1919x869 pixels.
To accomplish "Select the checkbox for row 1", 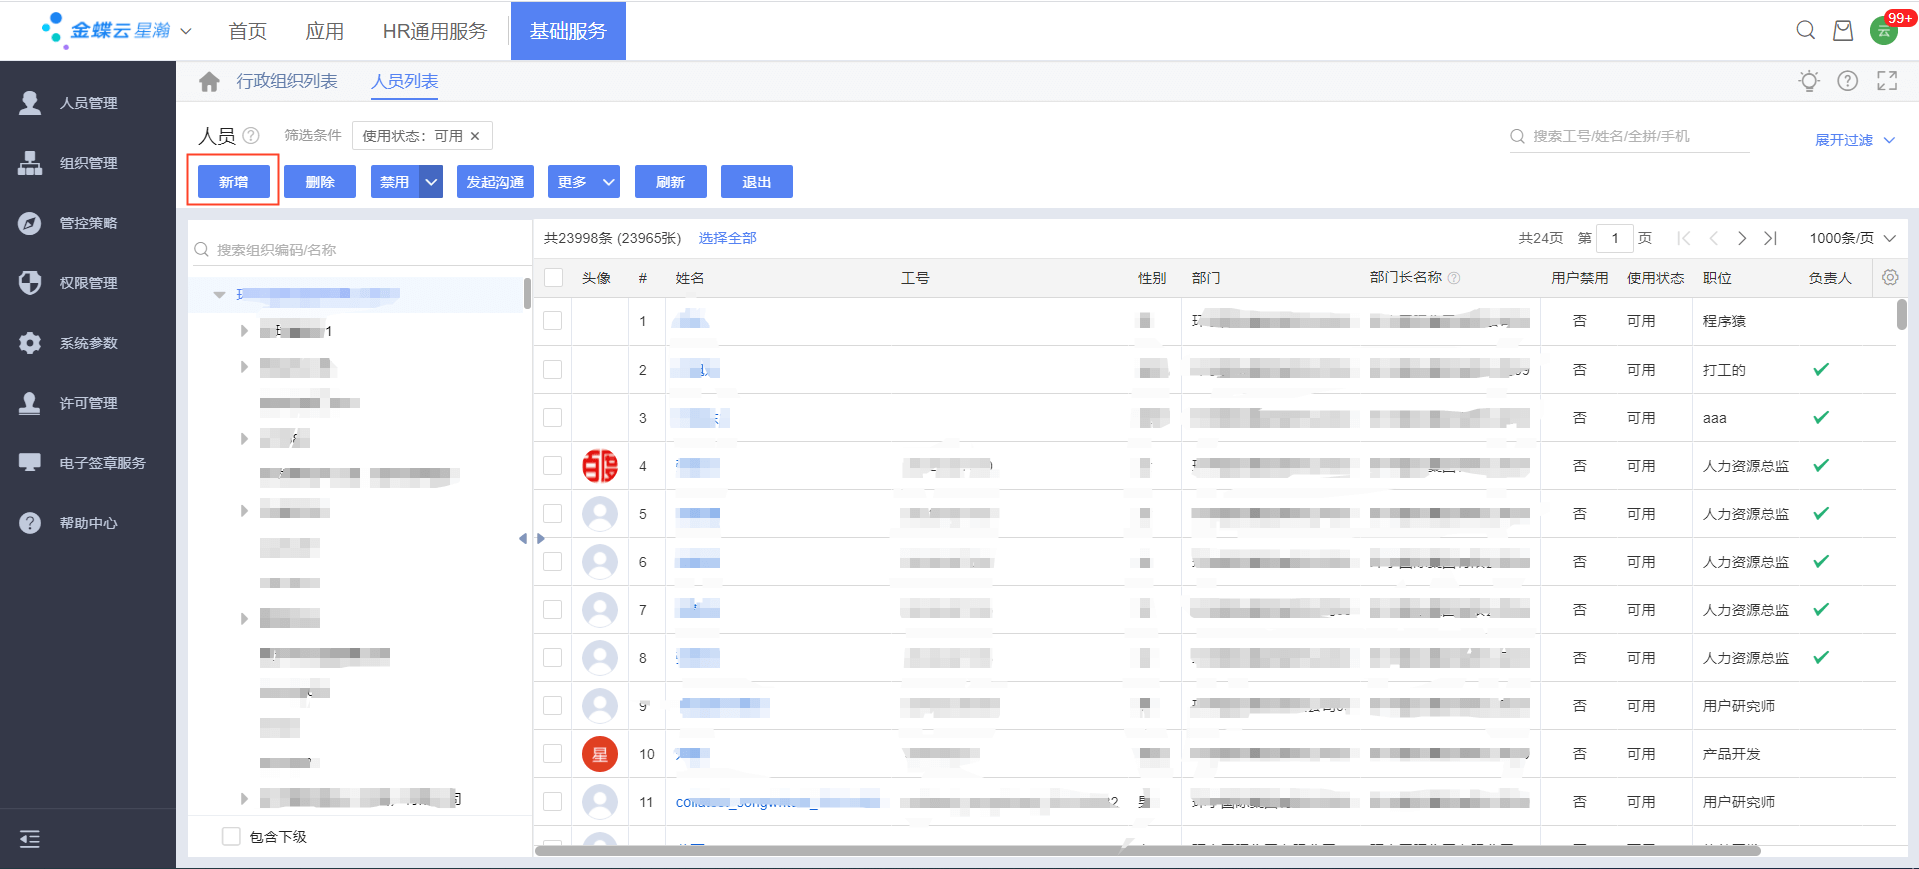I will pos(553,321).
